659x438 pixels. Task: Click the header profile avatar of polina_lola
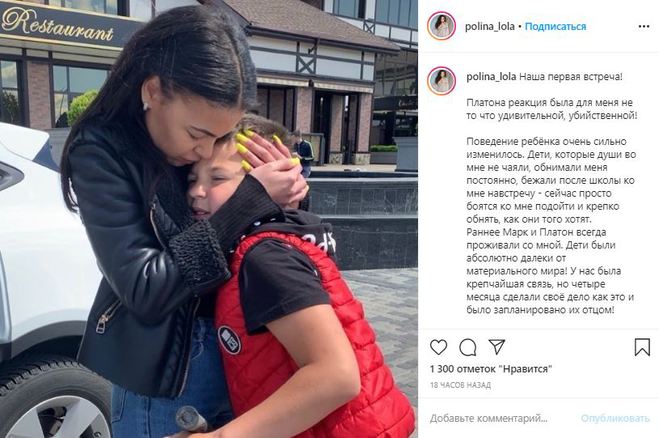pos(441,26)
